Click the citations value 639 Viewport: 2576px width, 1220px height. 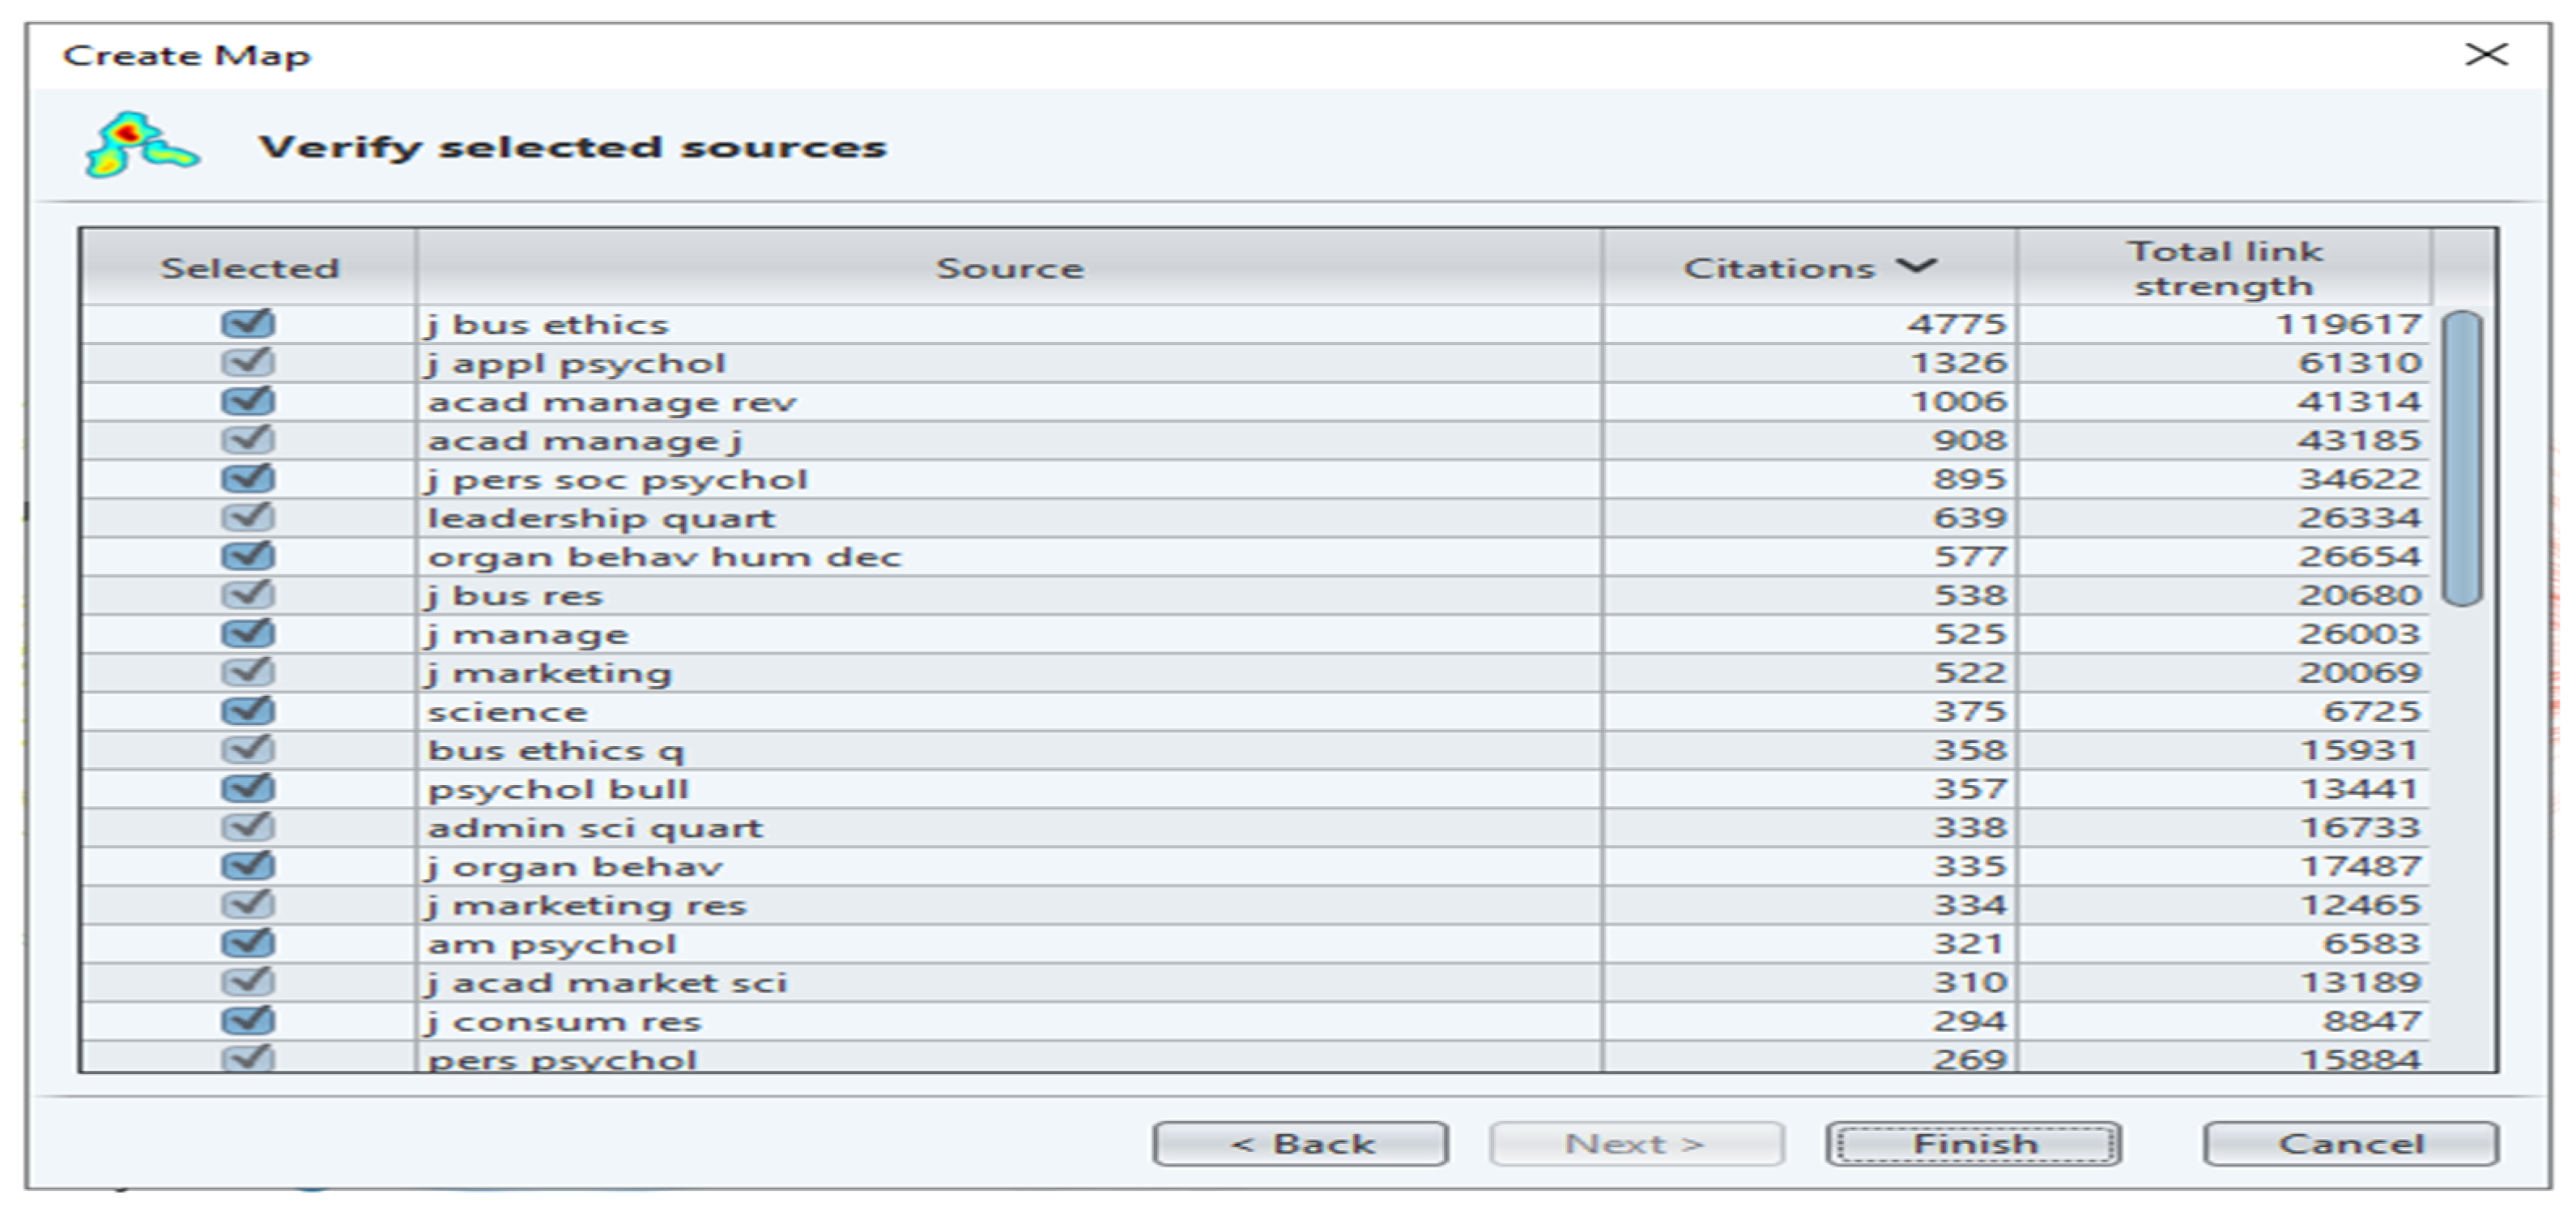[x=1970, y=518]
